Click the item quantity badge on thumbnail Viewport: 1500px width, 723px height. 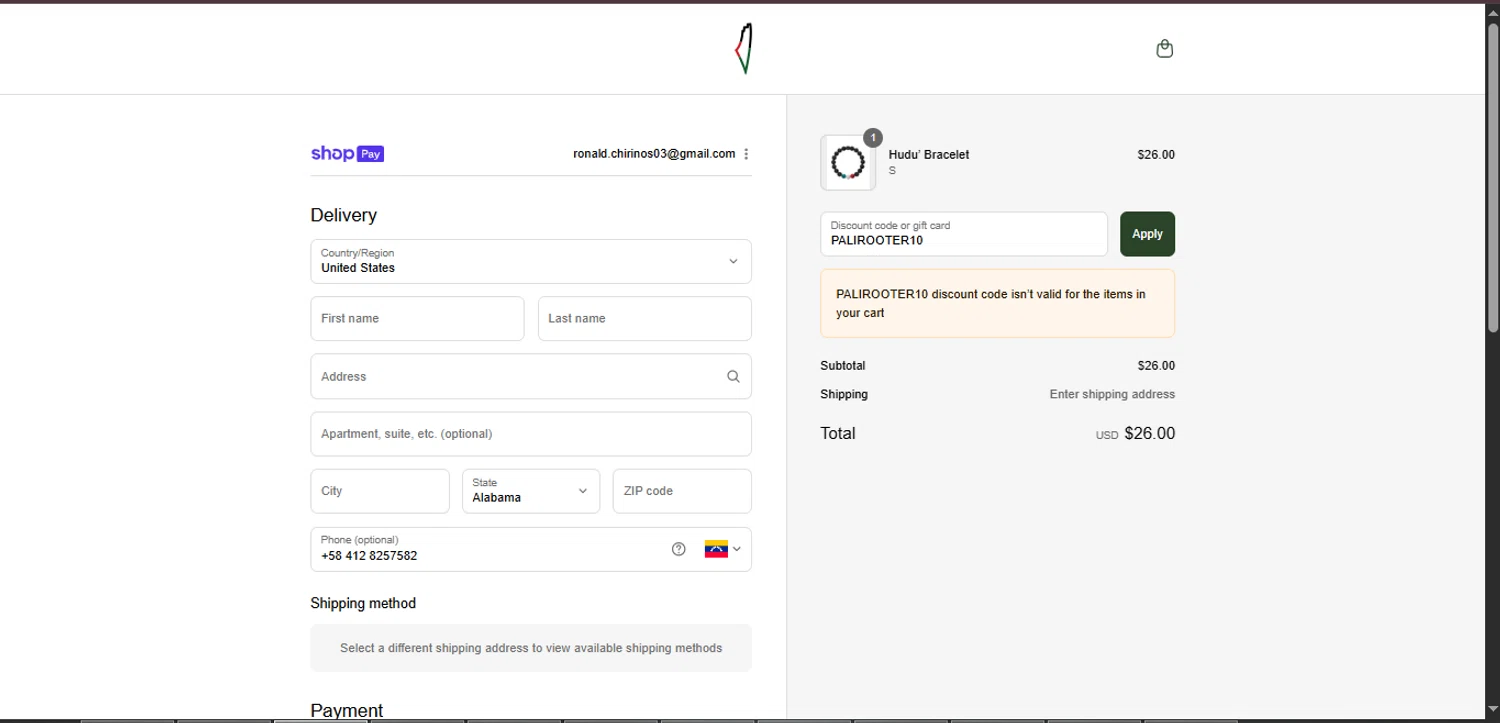873,138
